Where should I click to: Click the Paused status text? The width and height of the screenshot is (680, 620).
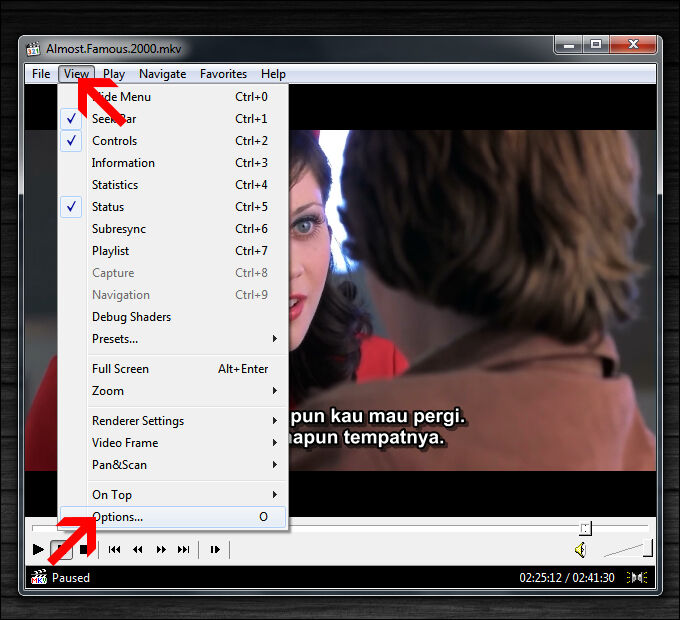click(x=71, y=578)
